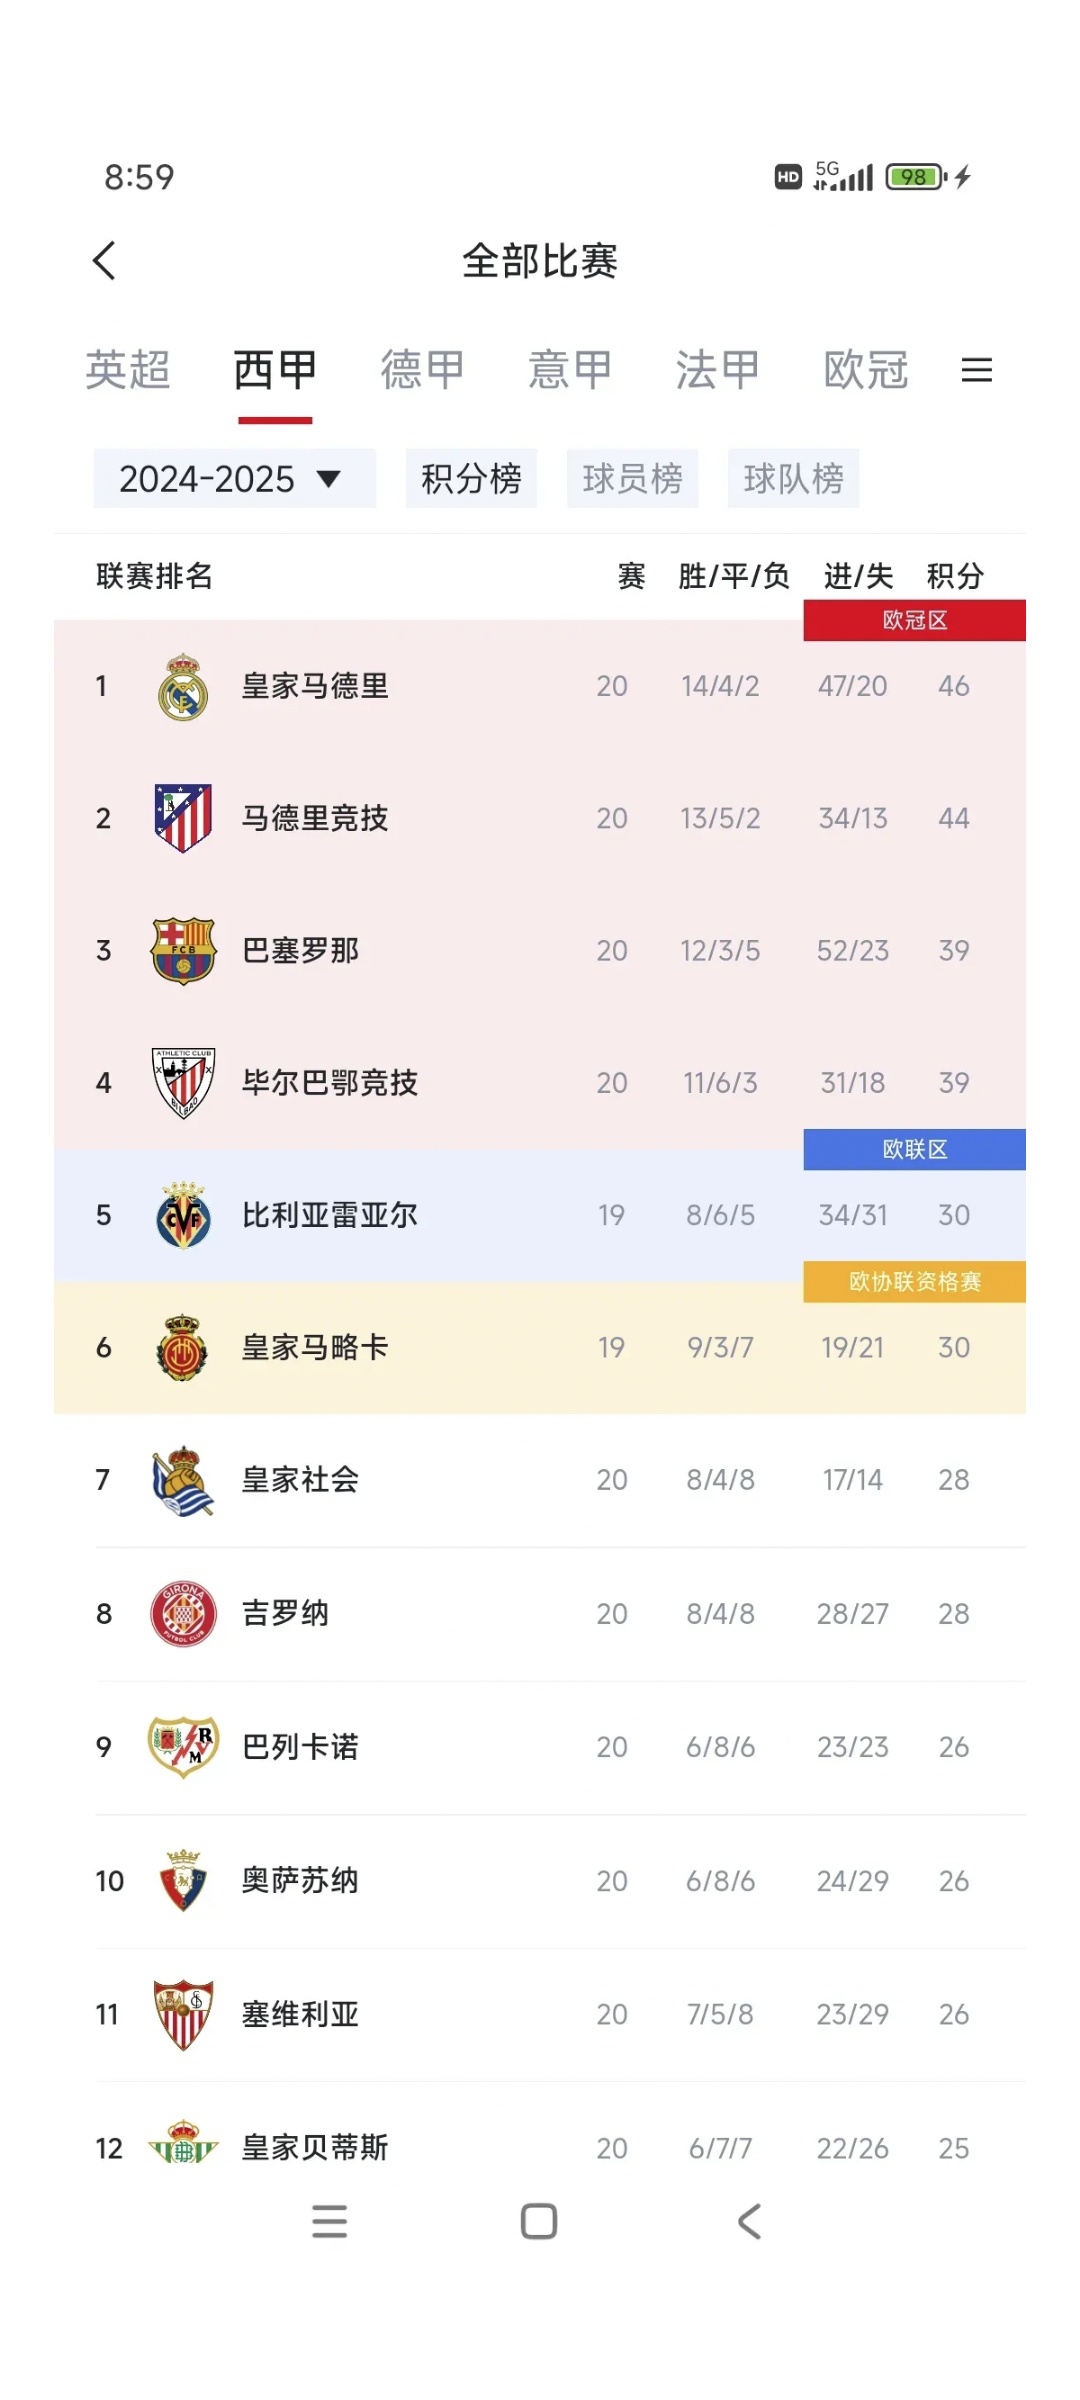Tap the battery indicator in the status bar
Viewport: 1080px width, 2400px height.
913,176
